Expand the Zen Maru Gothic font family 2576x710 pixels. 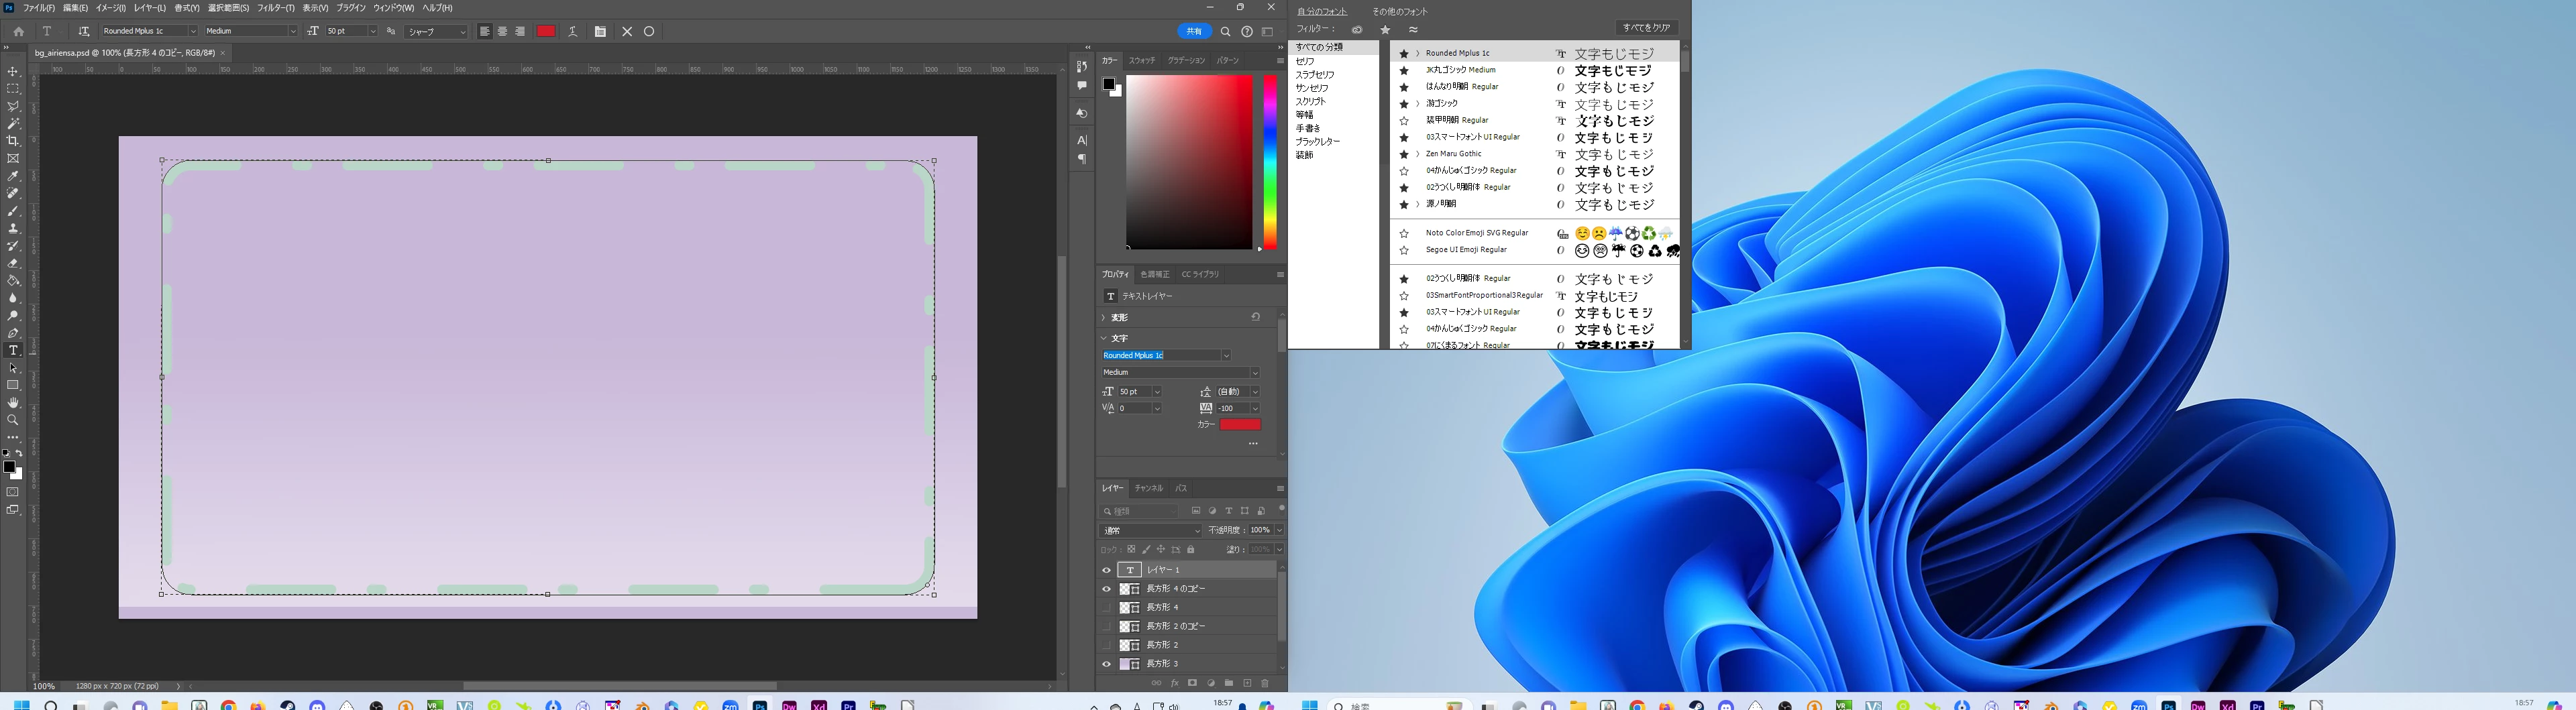click(1418, 154)
